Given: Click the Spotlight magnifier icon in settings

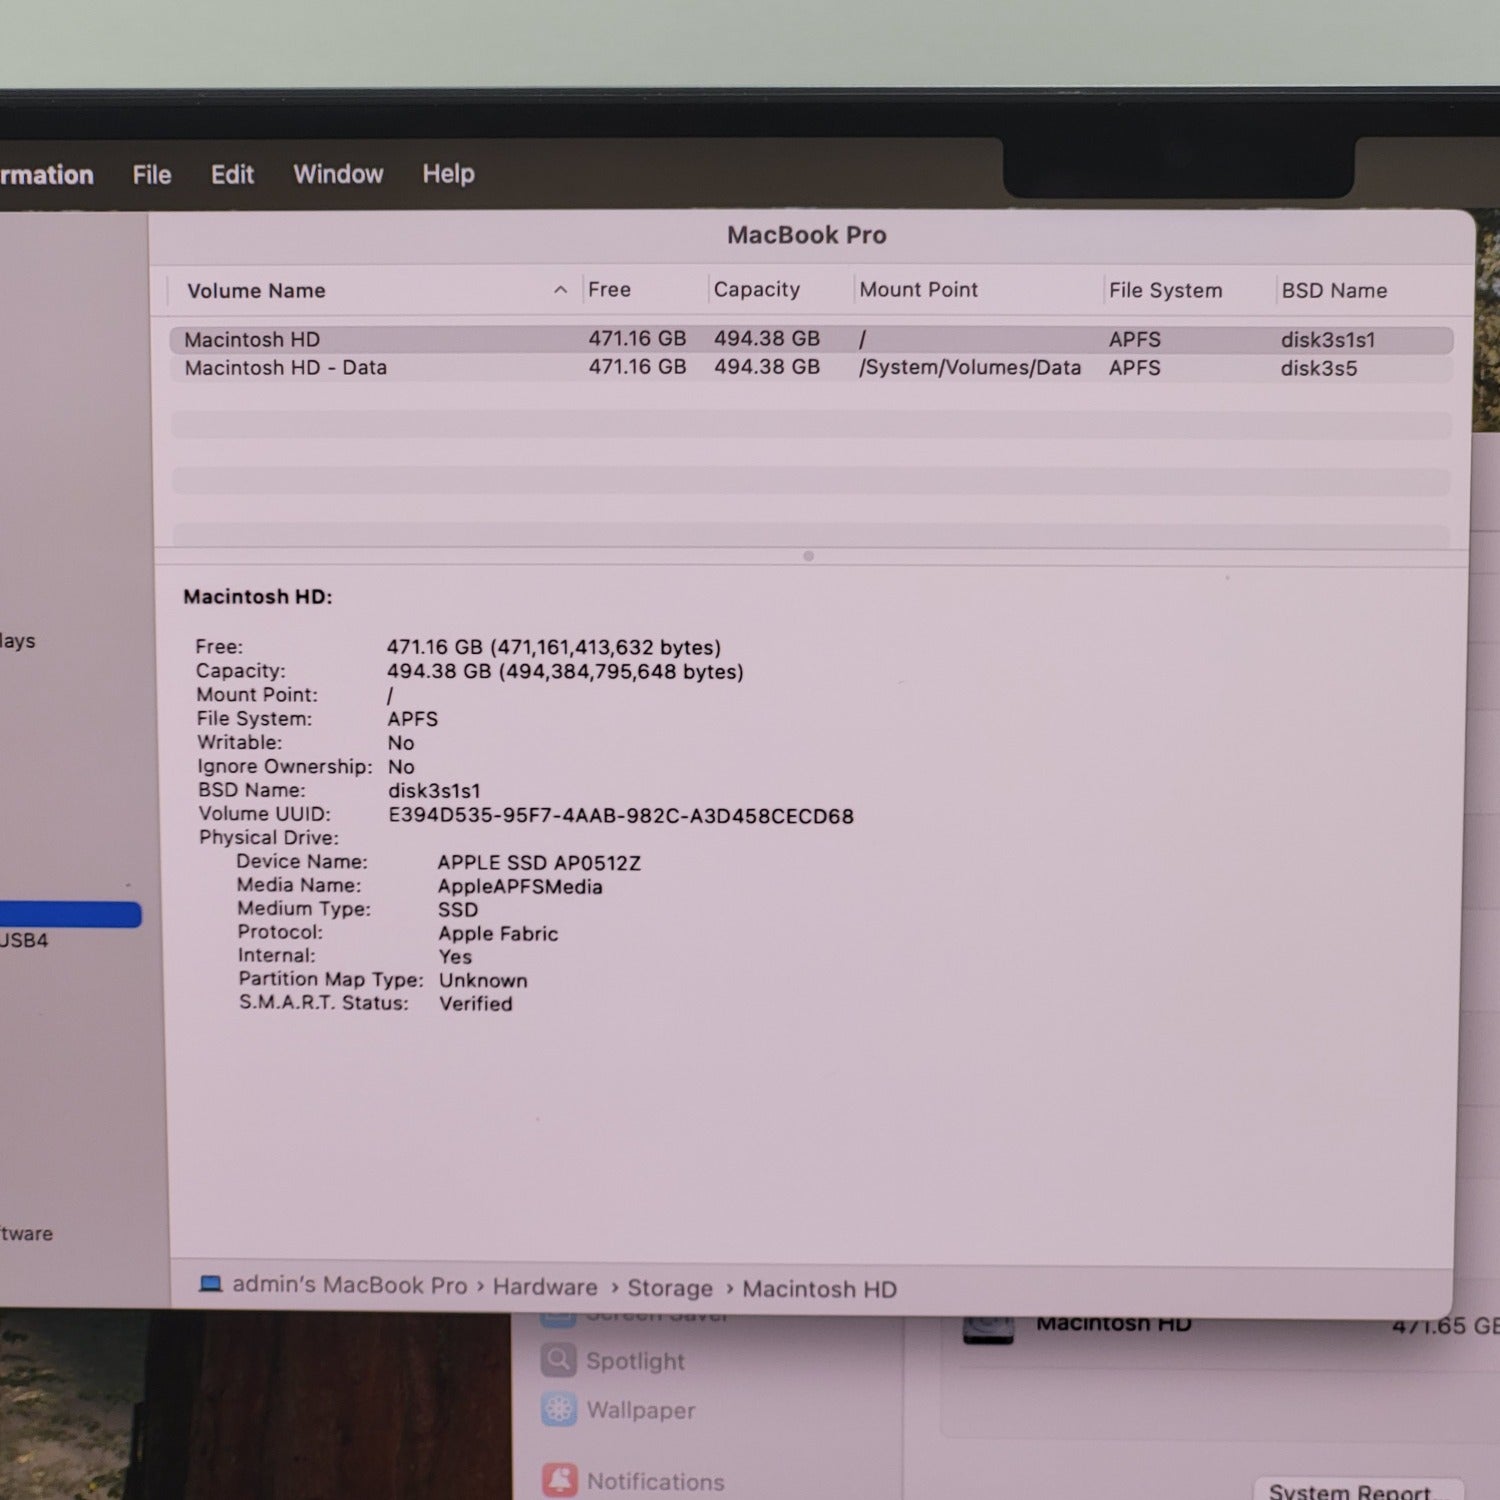Looking at the screenshot, I should (x=558, y=1360).
